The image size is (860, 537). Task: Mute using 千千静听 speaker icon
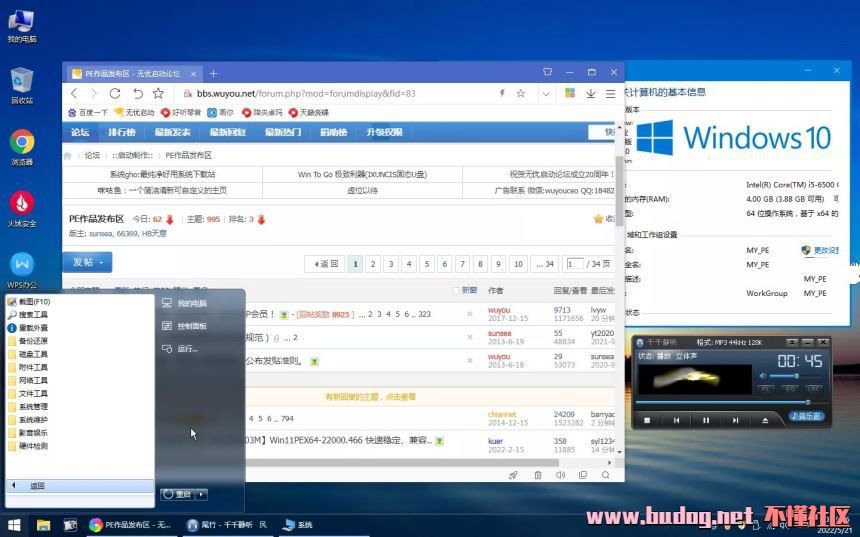762,376
